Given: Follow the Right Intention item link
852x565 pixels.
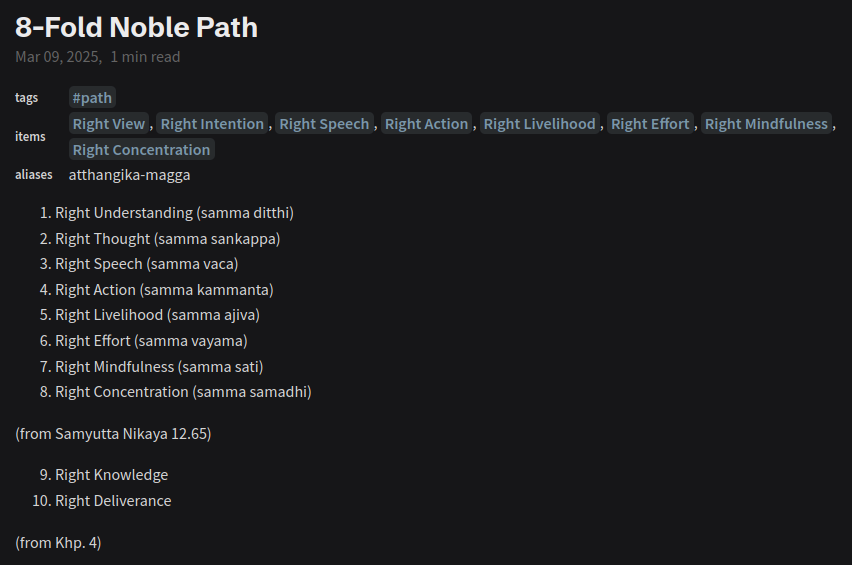Looking at the screenshot, I should click(x=212, y=124).
